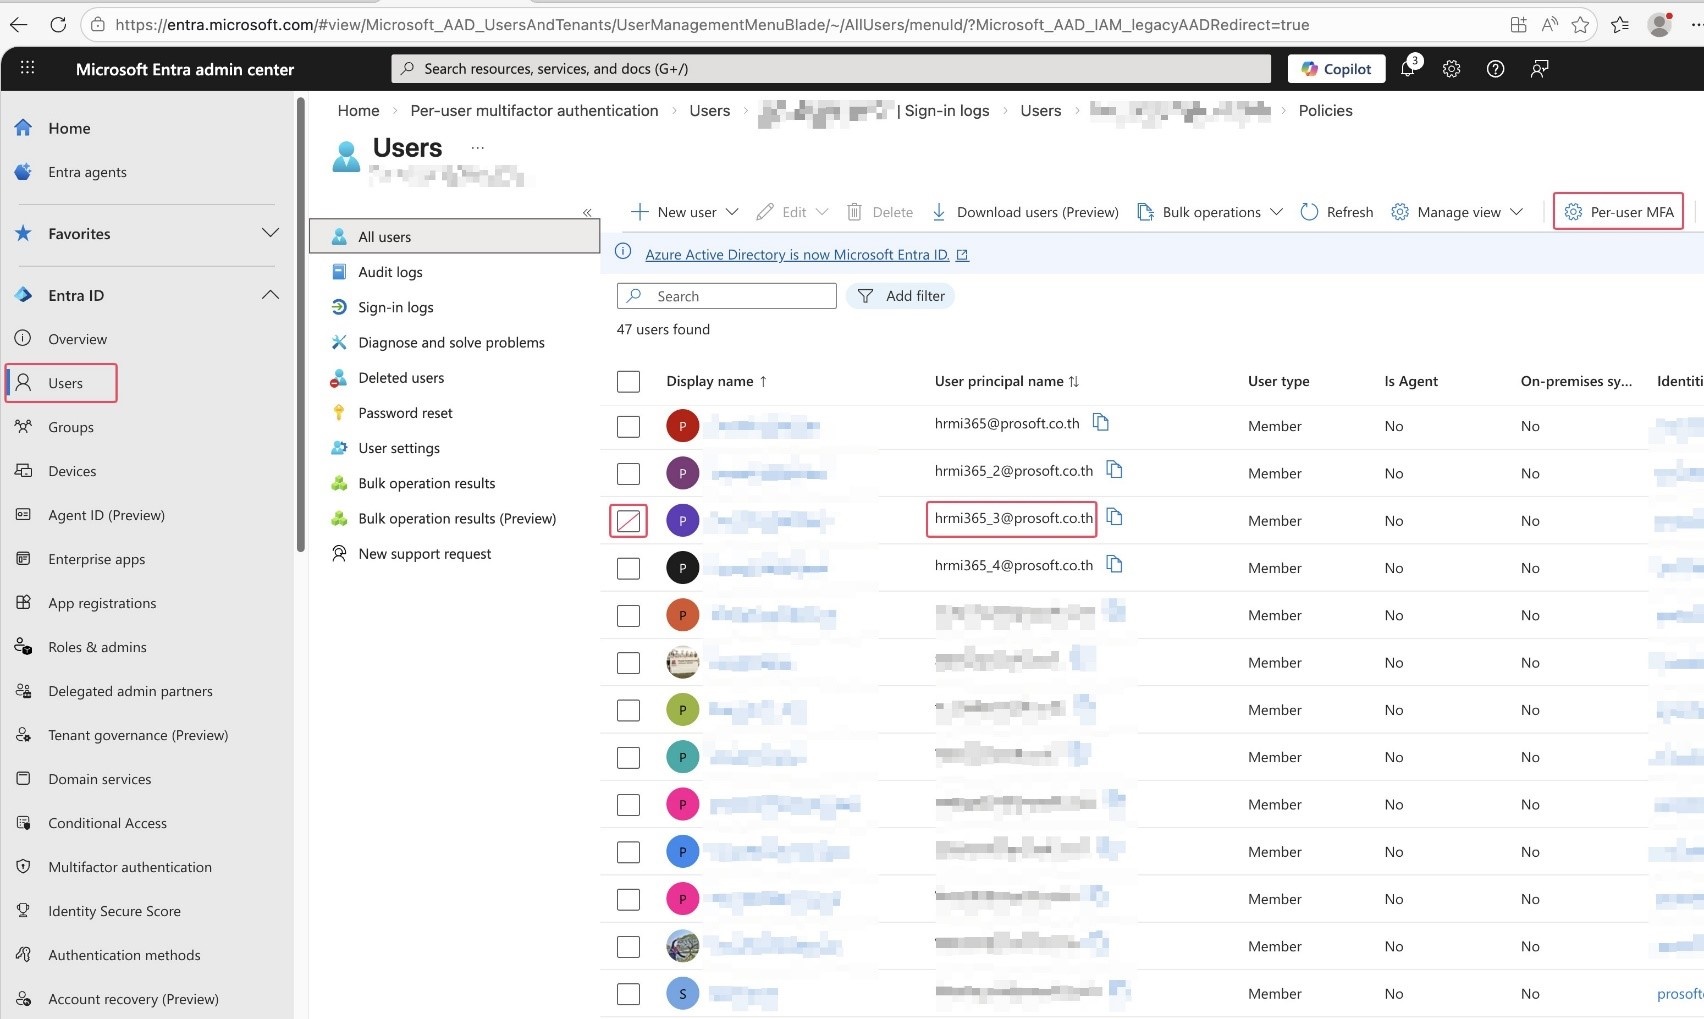
Task: Collapse the Entra ID navigation section
Action: (x=270, y=295)
